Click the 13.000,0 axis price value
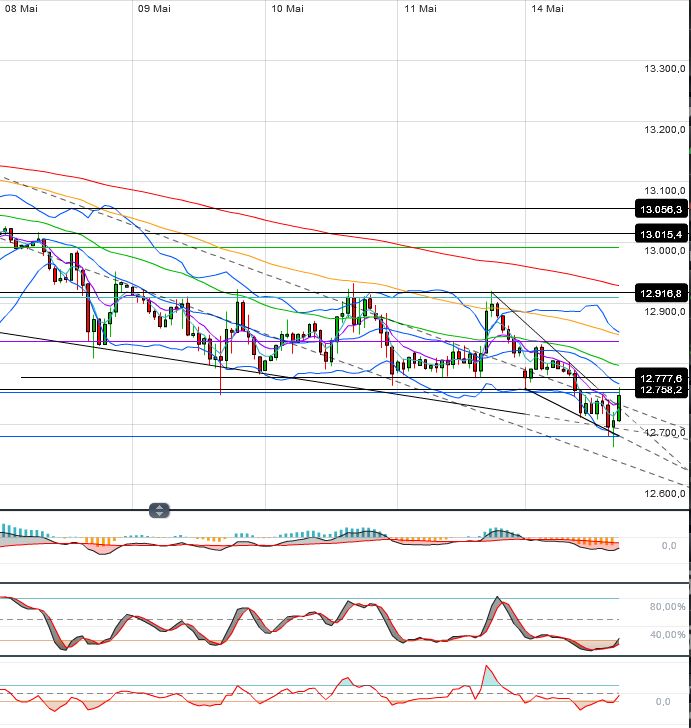 click(665, 251)
